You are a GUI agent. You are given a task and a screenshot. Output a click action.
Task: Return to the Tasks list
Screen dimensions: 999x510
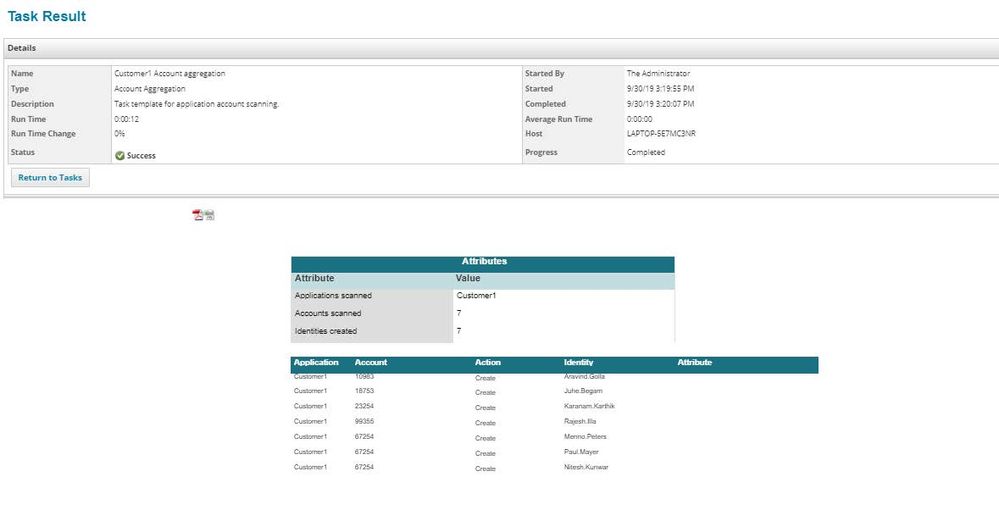click(50, 178)
